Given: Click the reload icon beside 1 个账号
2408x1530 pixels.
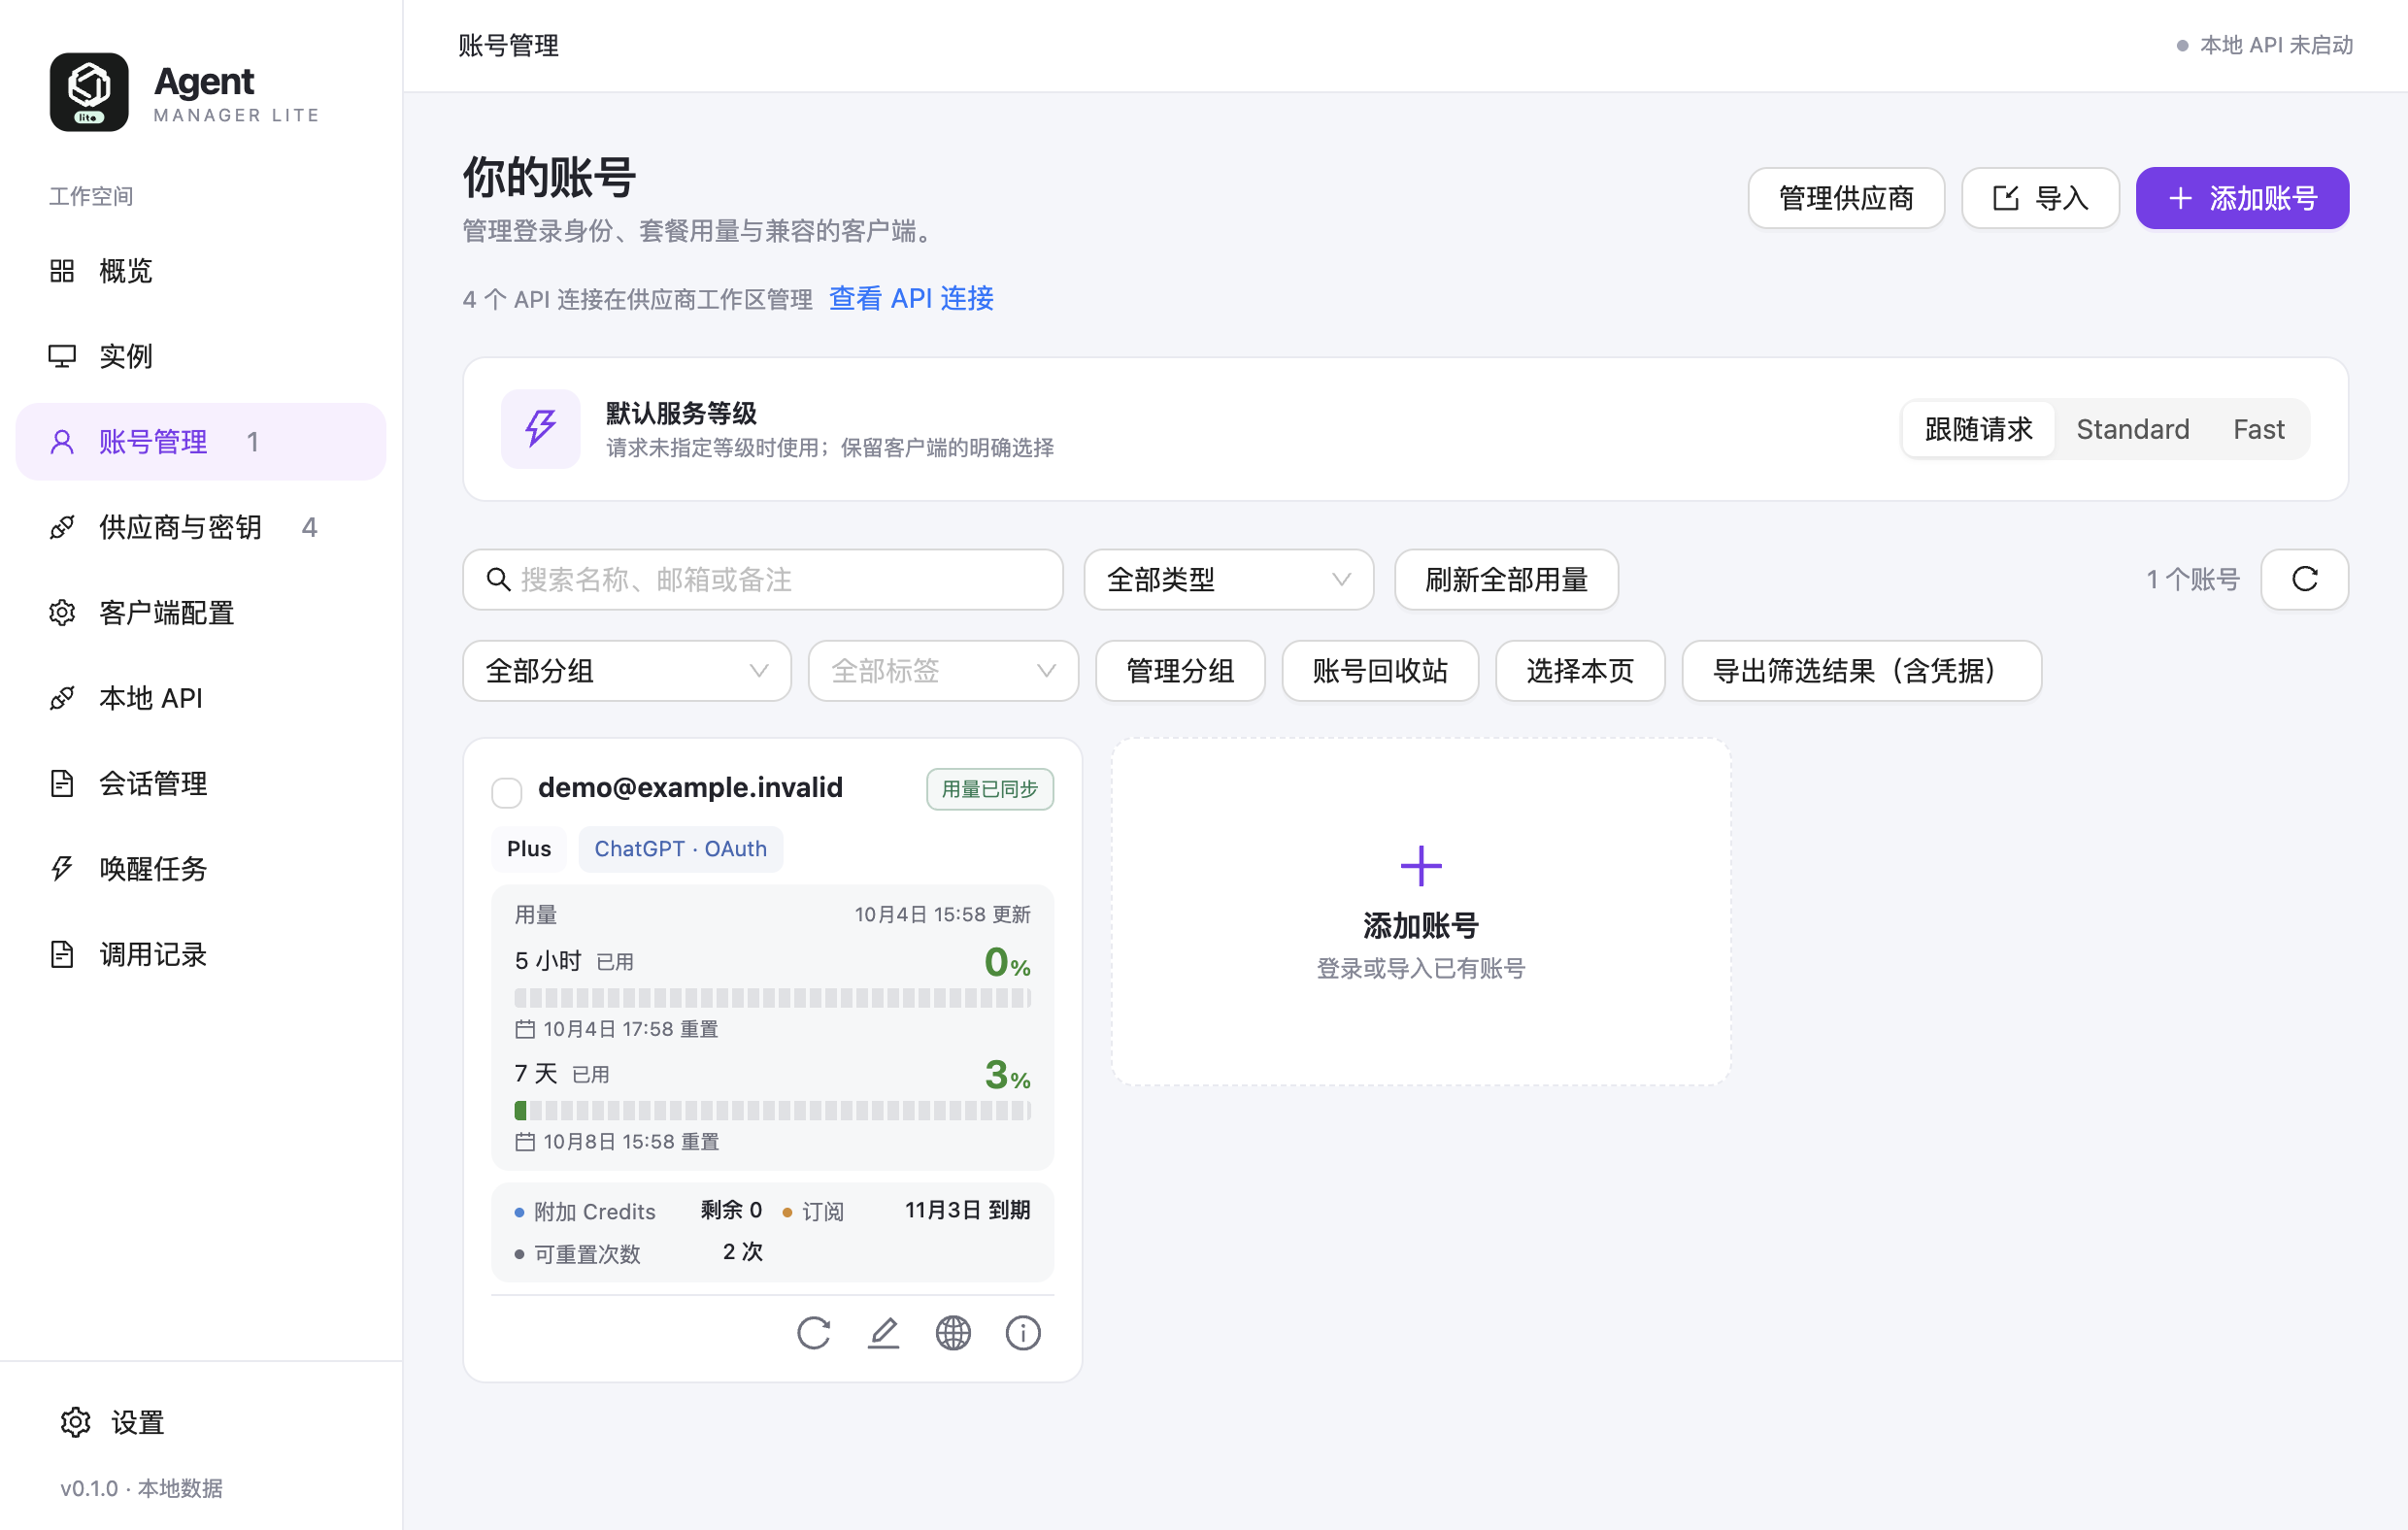Looking at the screenshot, I should (x=2304, y=580).
